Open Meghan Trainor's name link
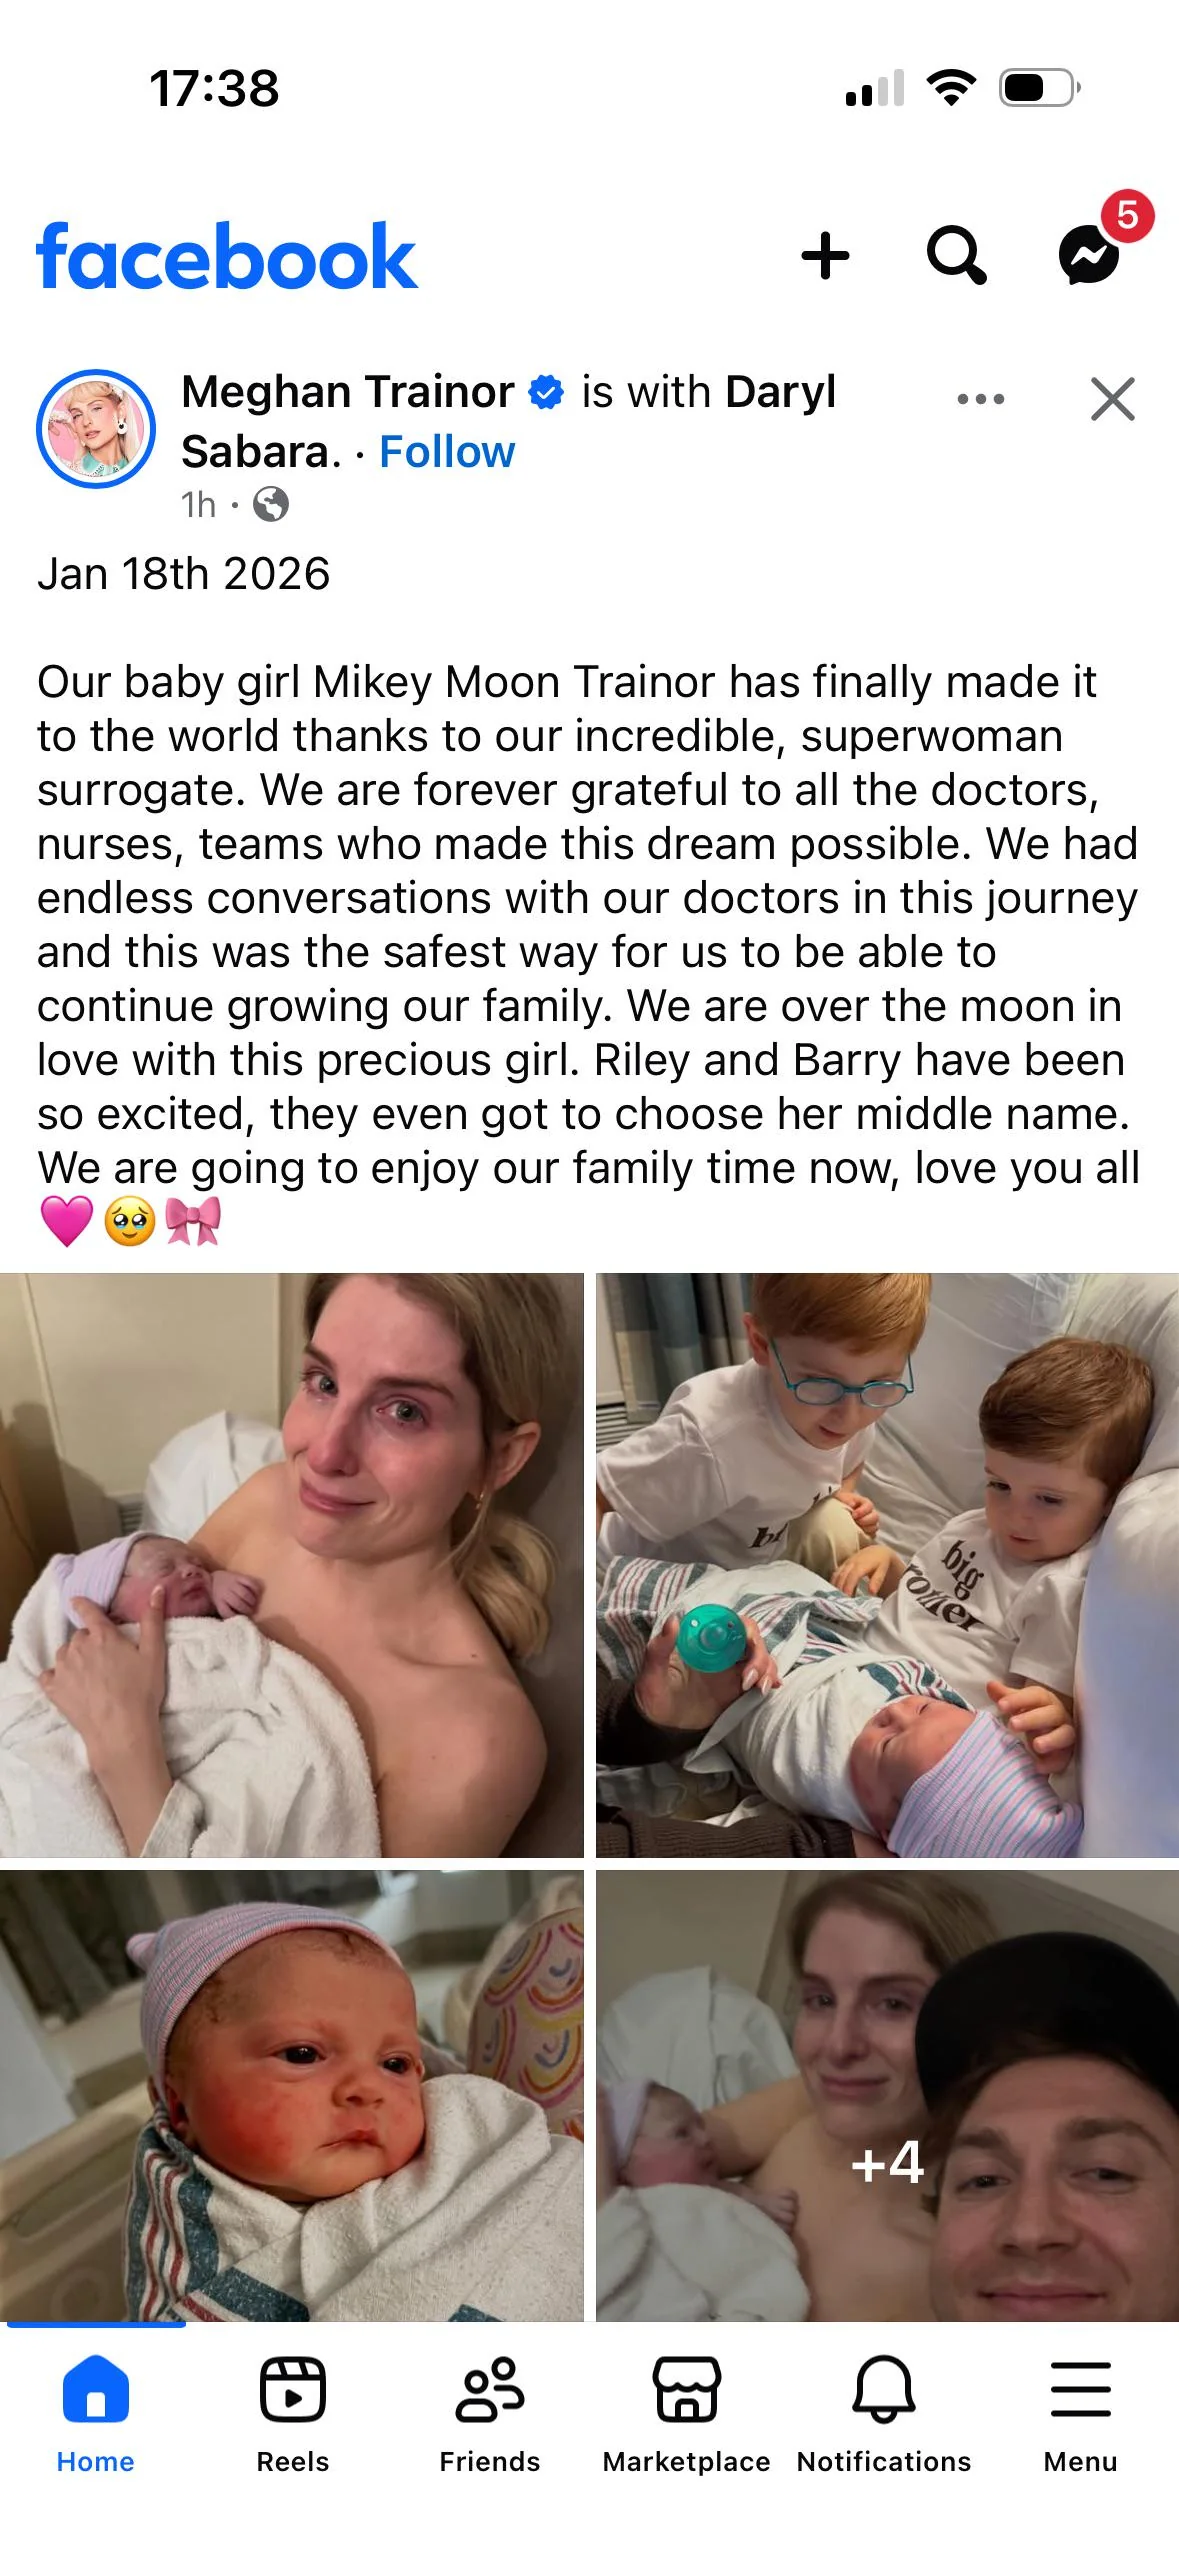The height and width of the screenshot is (2556, 1179). click(x=348, y=392)
